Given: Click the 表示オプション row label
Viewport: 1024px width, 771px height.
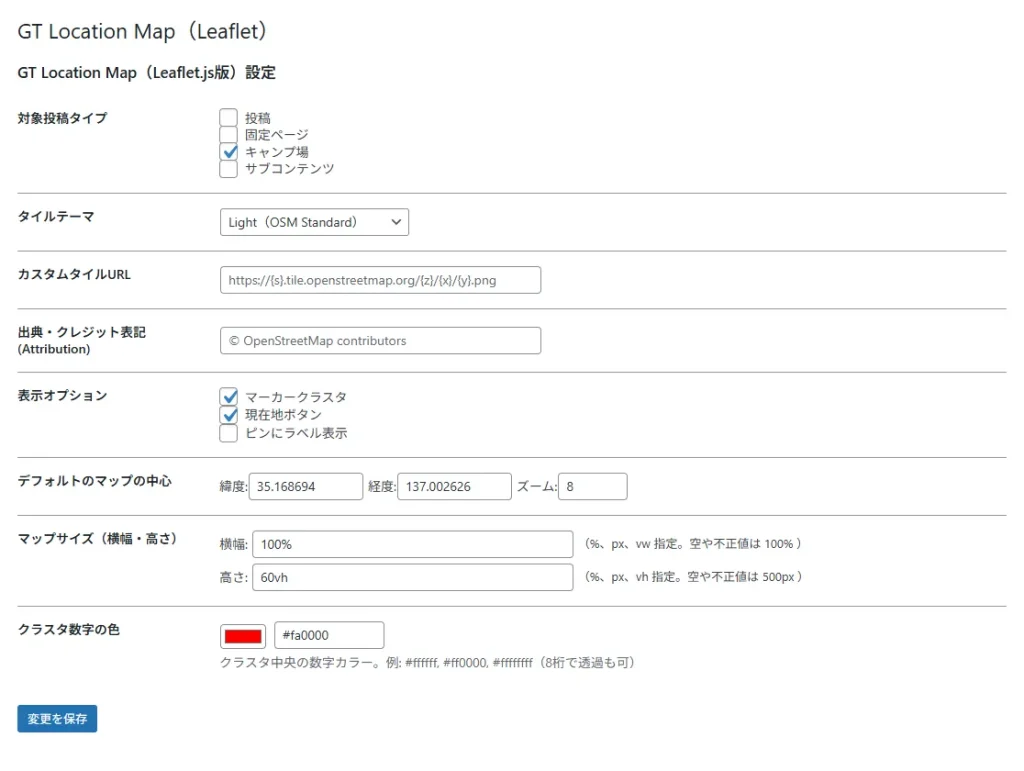Looking at the screenshot, I should 62,396.
